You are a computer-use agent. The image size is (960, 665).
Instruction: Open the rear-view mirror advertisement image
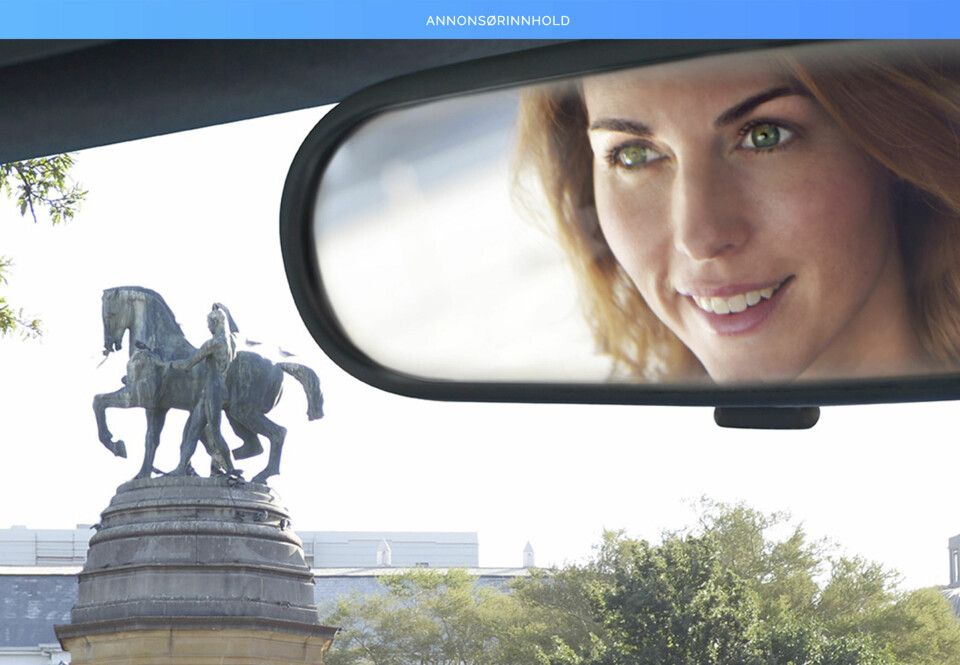point(480,352)
